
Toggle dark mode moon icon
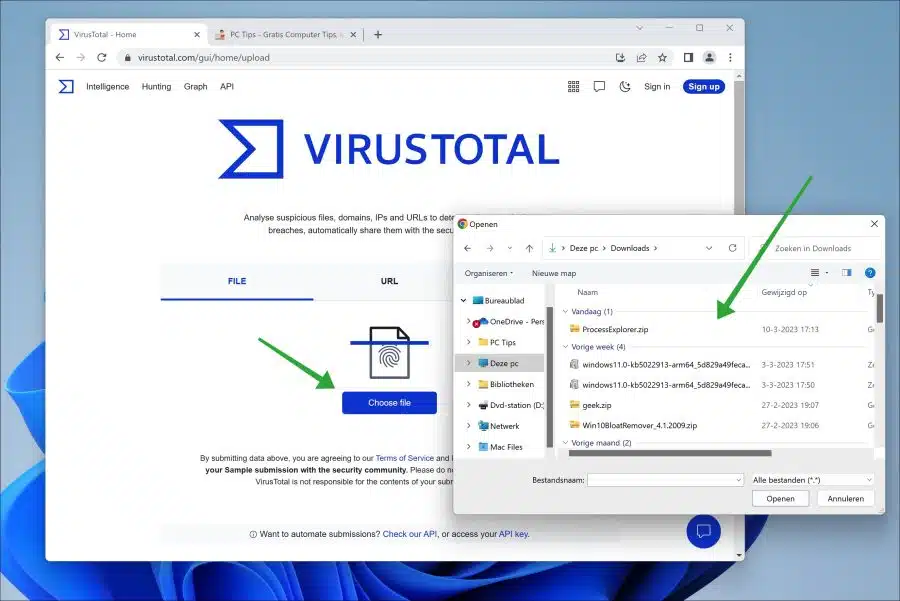(625, 87)
